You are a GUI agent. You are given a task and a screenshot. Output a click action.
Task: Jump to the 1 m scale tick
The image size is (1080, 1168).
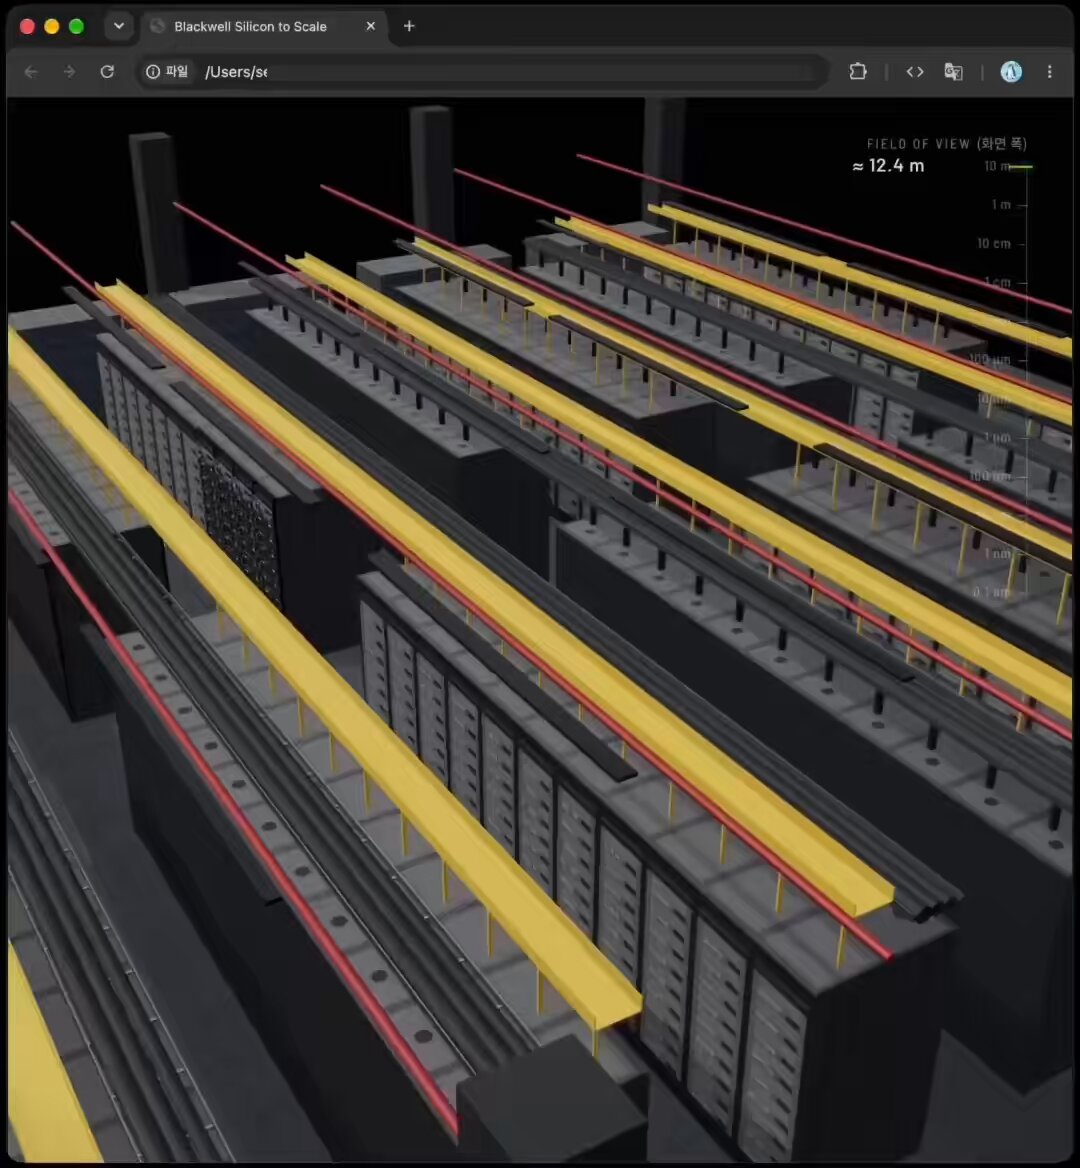click(x=1001, y=205)
